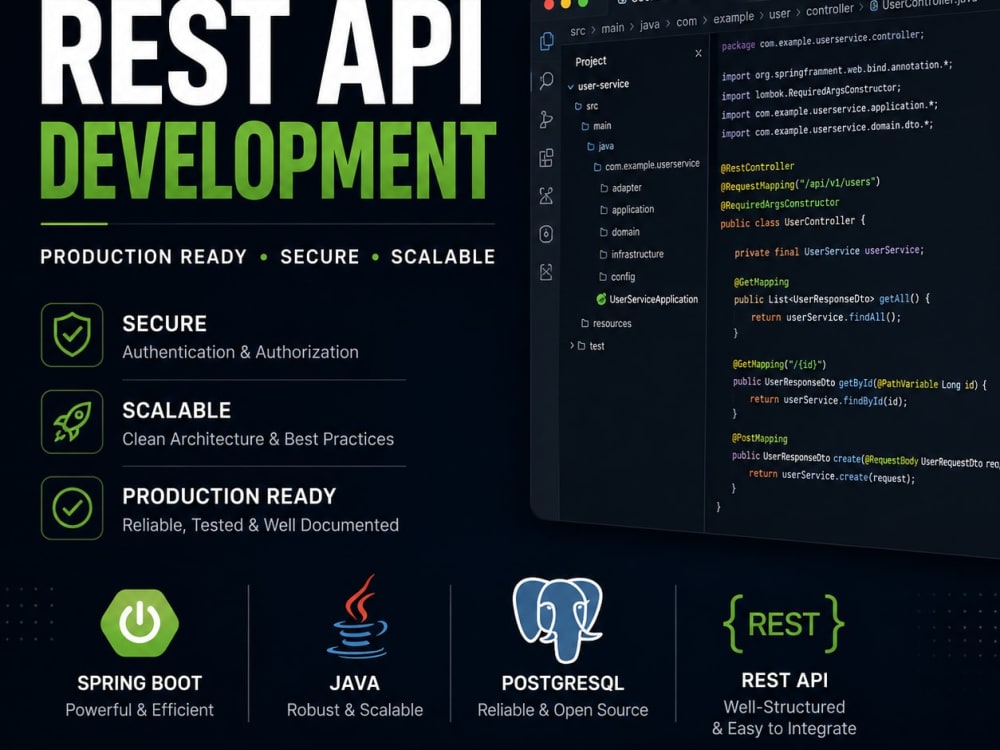Select the java folder in project tree
The image size is (1000, 750).
tap(600, 146)
